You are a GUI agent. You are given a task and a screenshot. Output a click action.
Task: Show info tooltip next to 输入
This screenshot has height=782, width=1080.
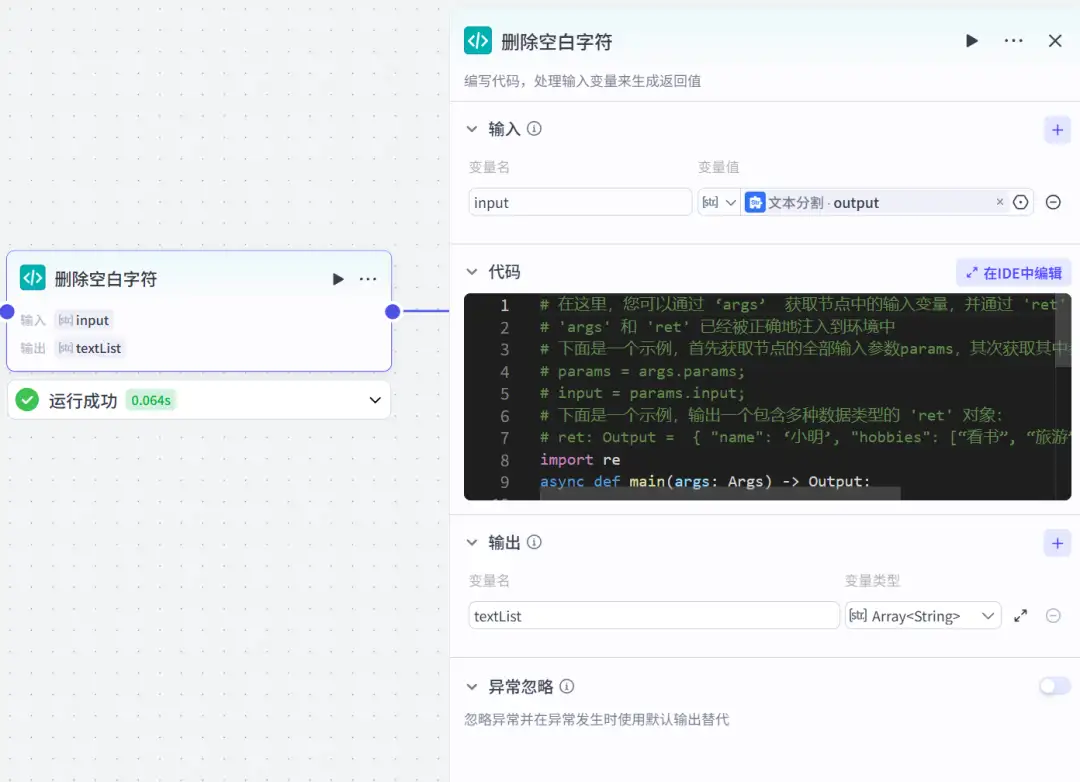coord(534,129)
